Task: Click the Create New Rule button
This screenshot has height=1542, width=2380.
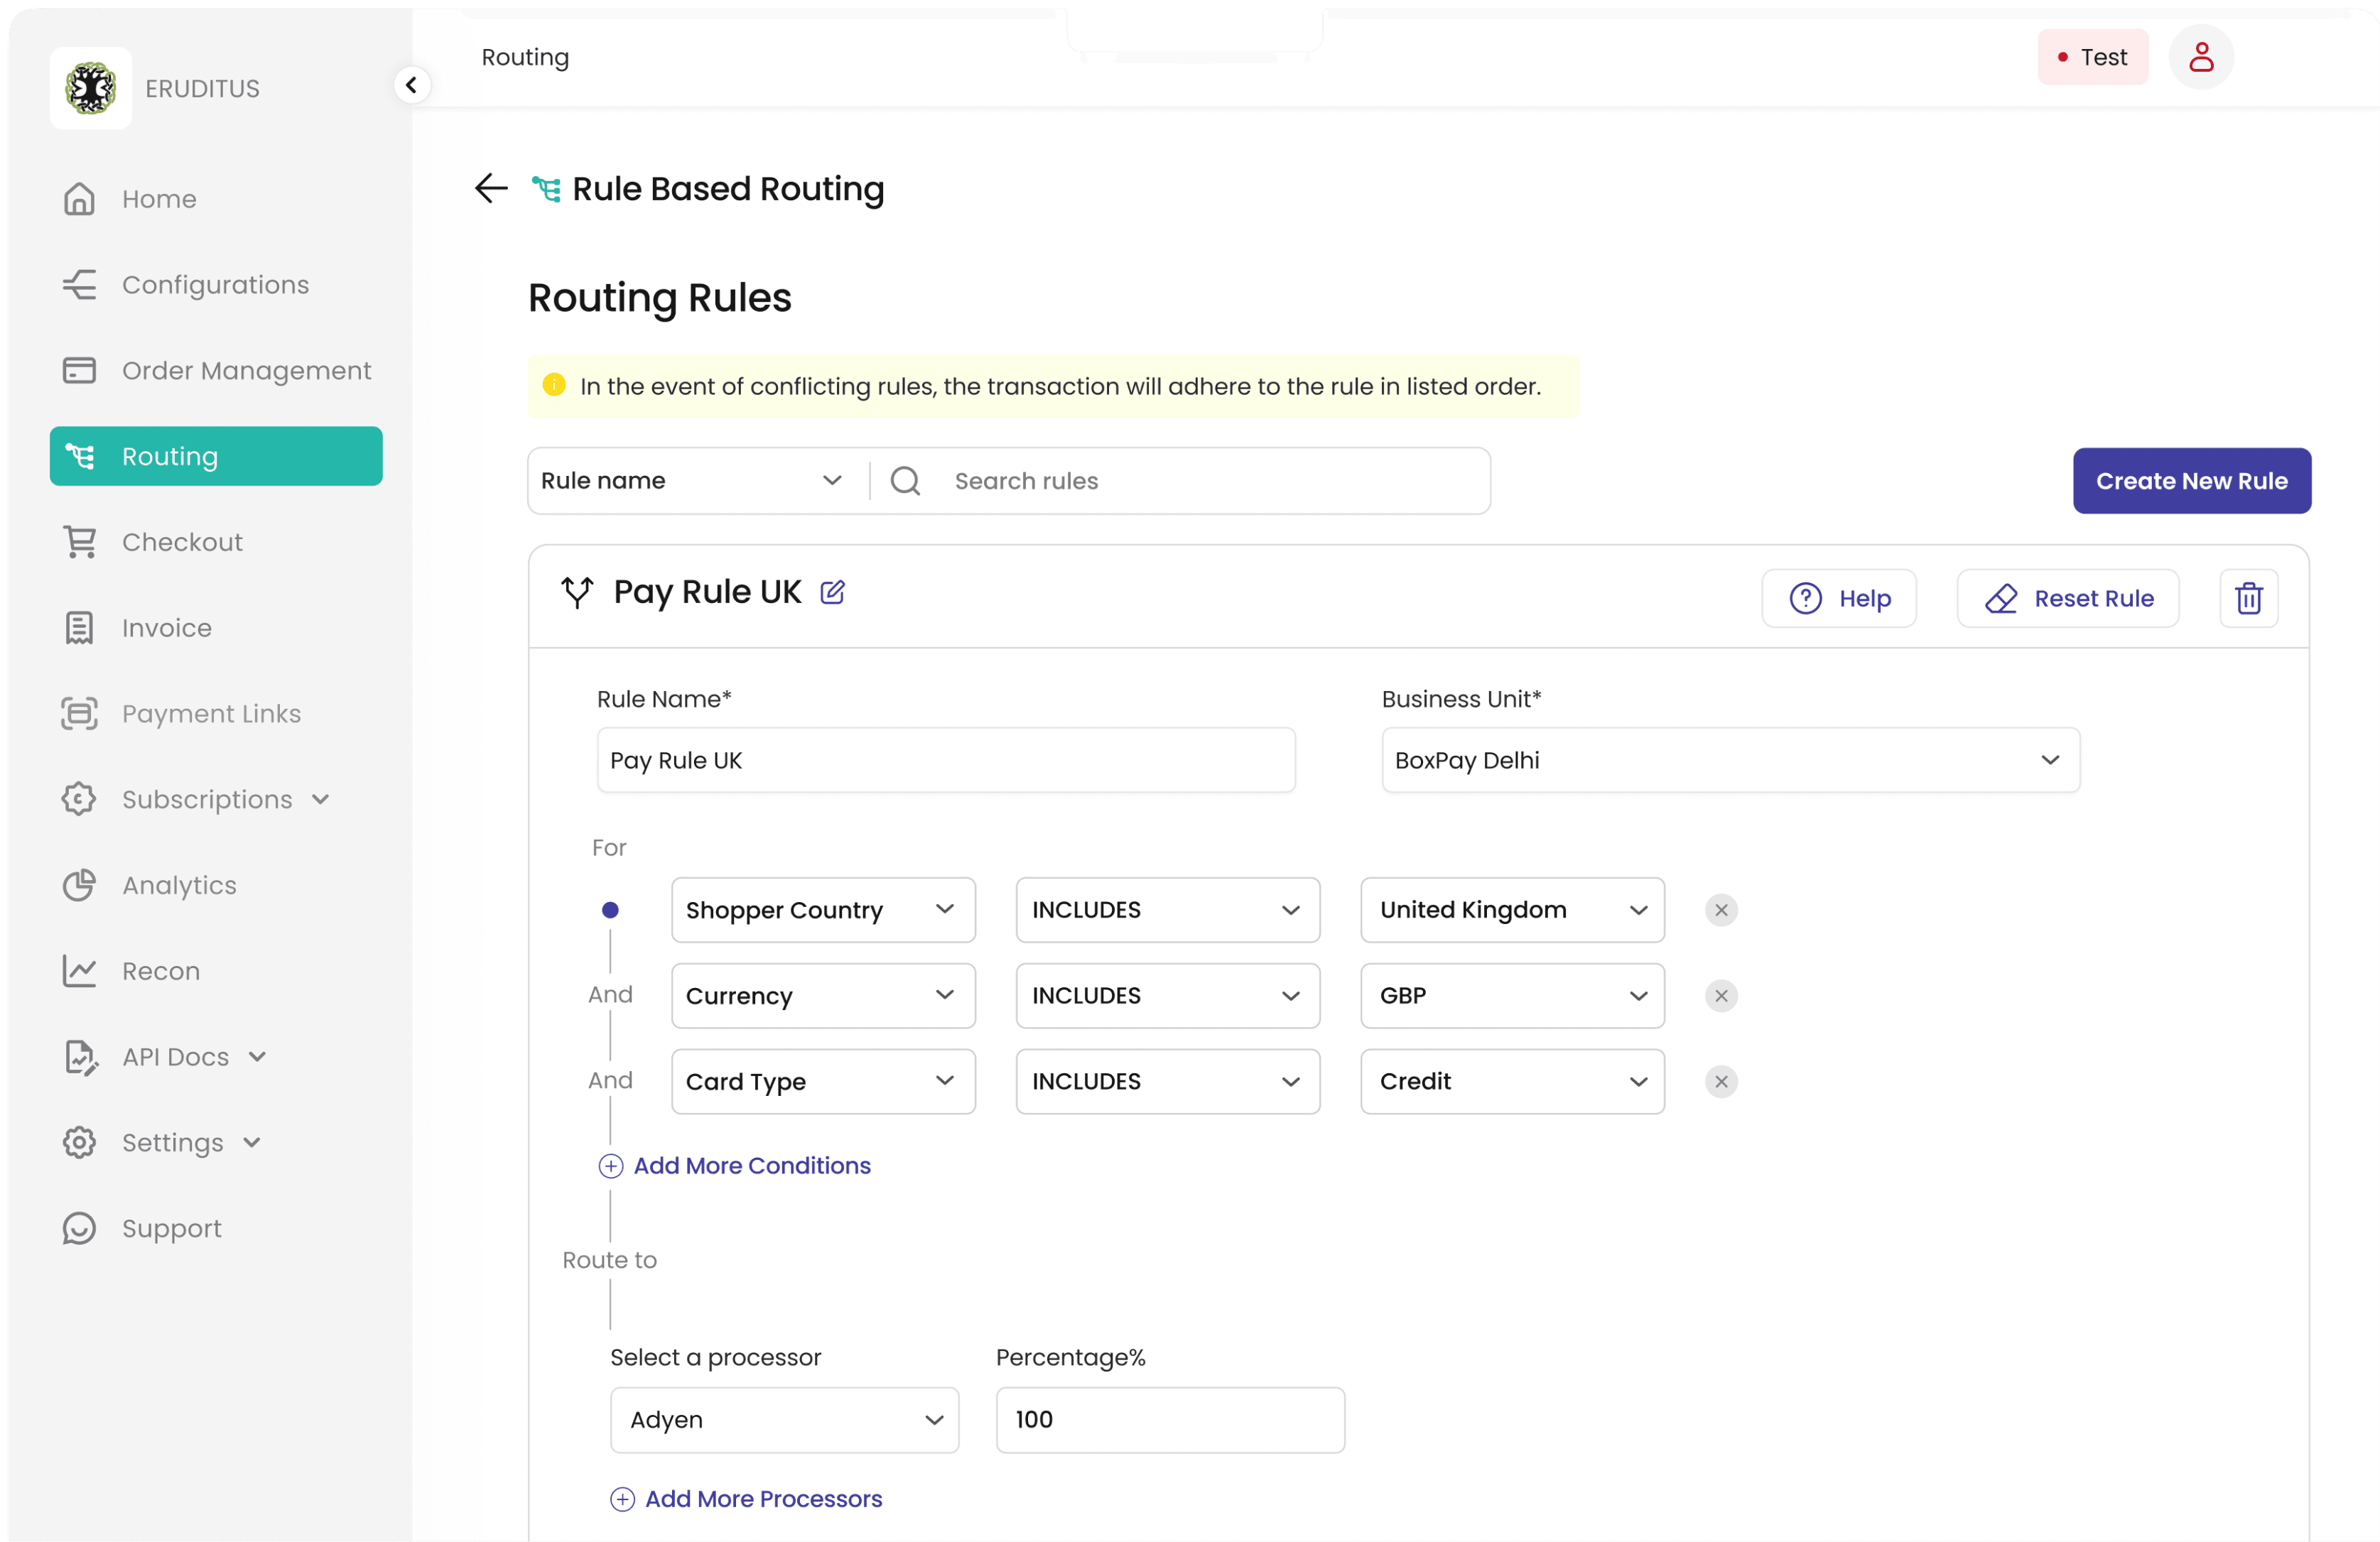Action: coord(2191,481)
